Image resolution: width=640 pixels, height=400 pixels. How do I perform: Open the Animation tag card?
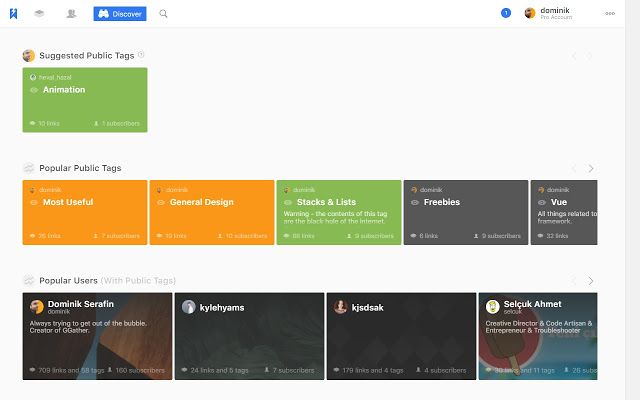tap(85, 100)
